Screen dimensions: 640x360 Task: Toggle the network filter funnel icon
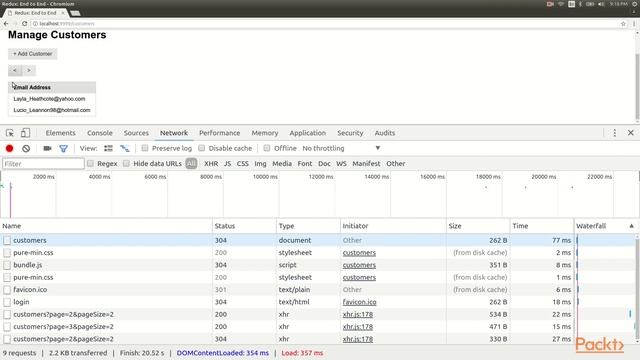point(63,149)
